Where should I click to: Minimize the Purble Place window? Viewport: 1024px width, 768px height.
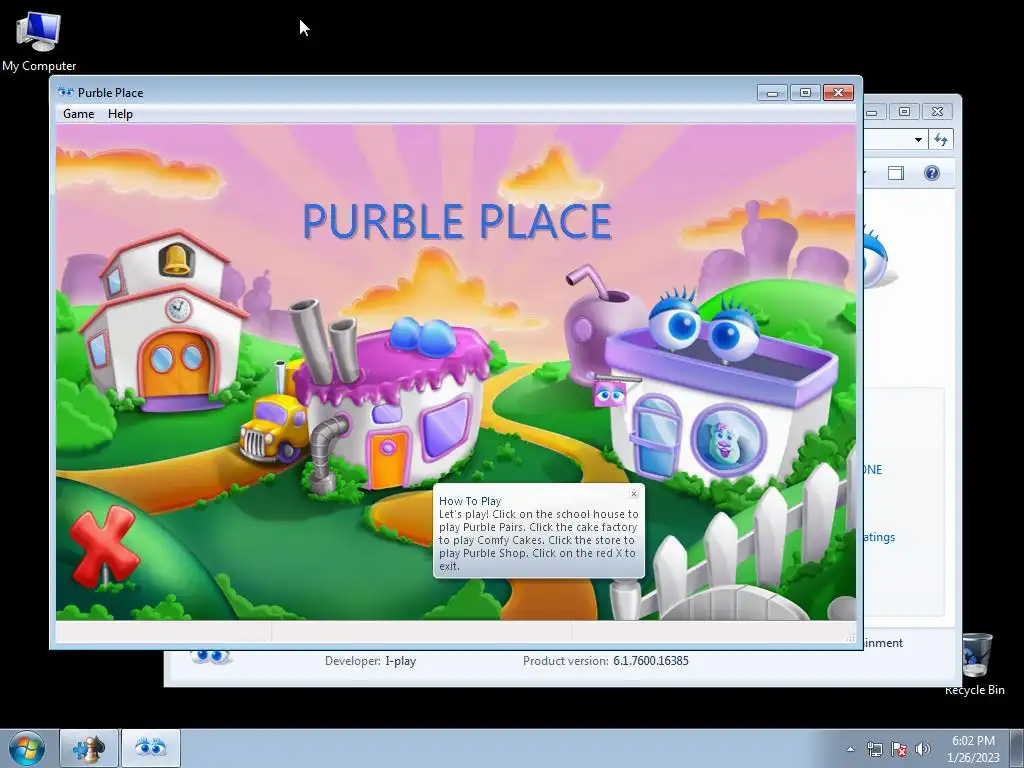coord(773,93)
